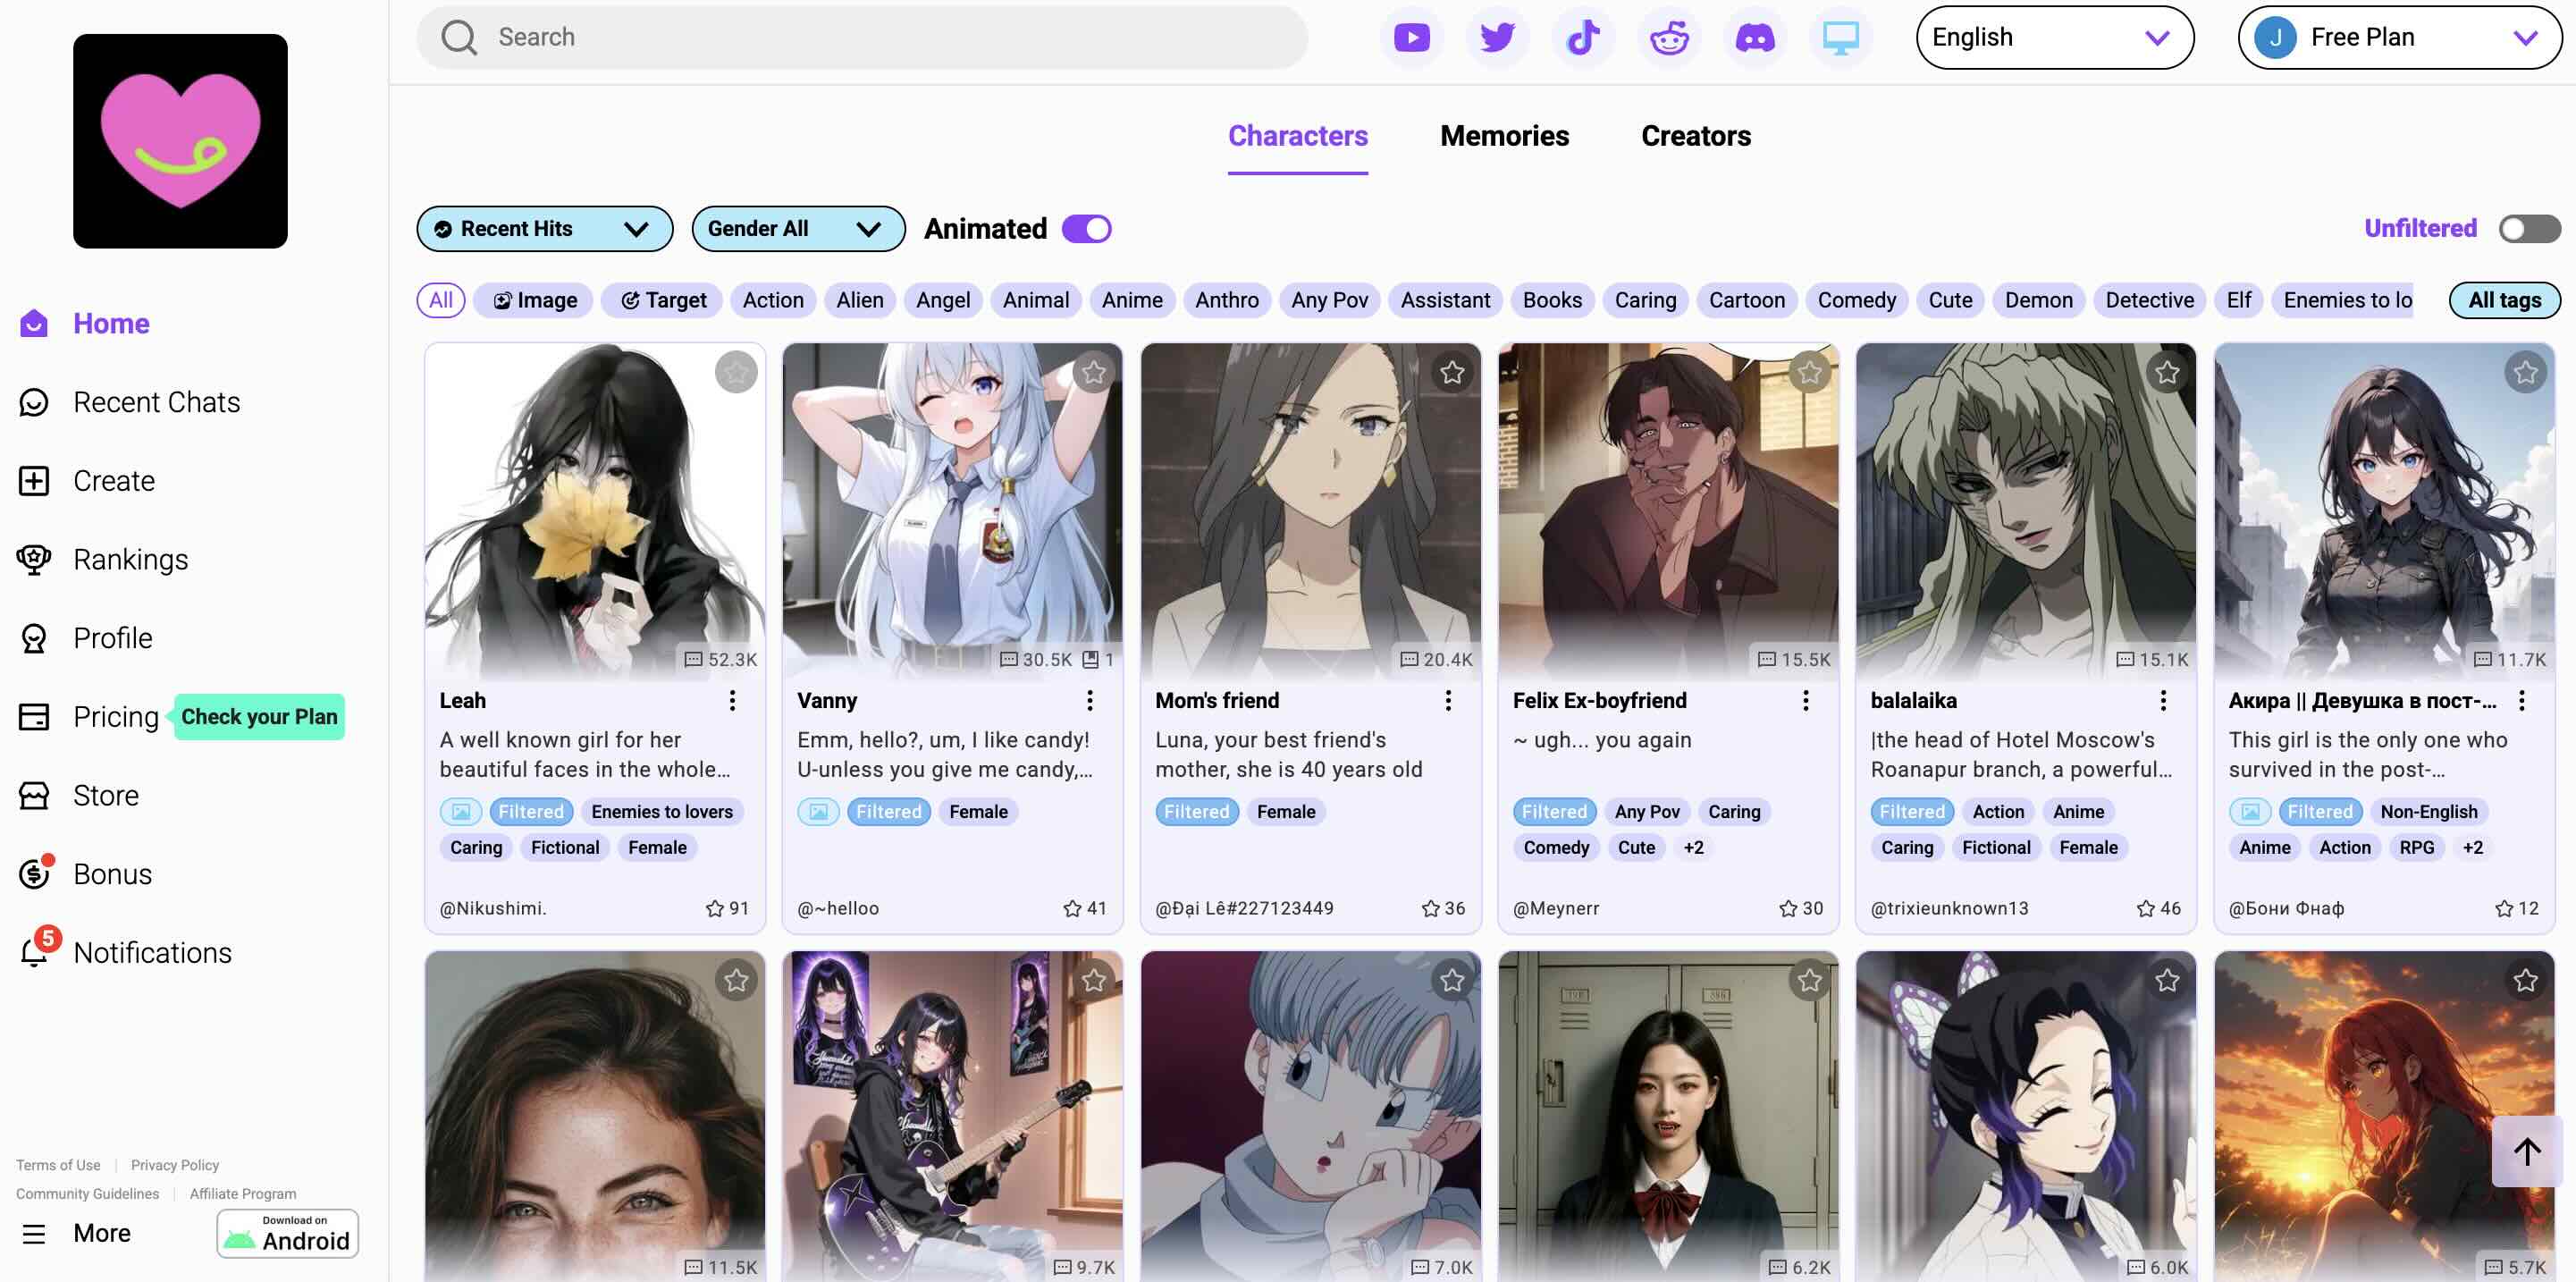Screen dimensions: 2576x1282
Task: Open the Gender All filter dropdown
Action: coord(797,228)
